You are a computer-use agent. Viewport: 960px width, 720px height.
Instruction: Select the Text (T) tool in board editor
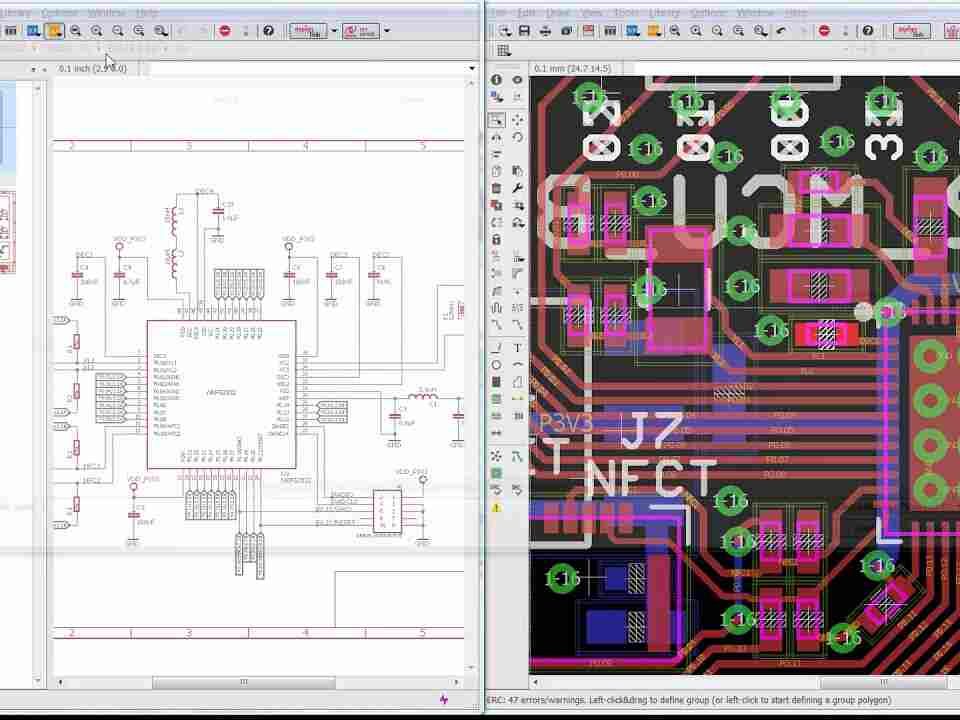click(517, 348)
